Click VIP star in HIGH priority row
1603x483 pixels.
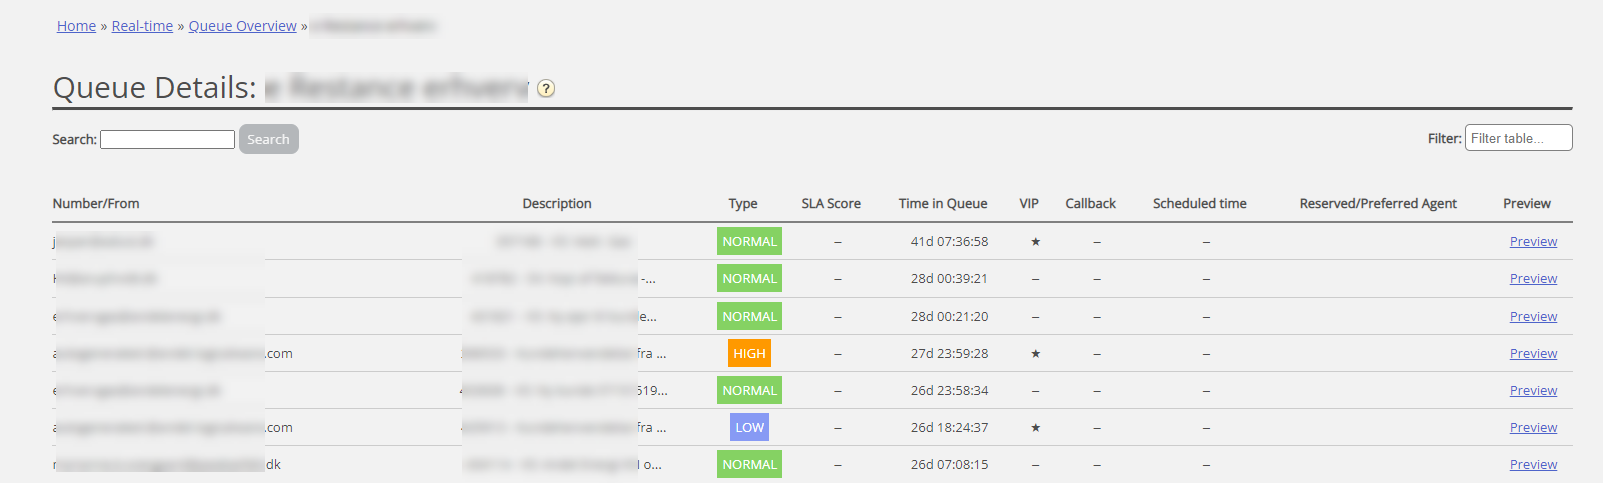tap(1035, 354)
